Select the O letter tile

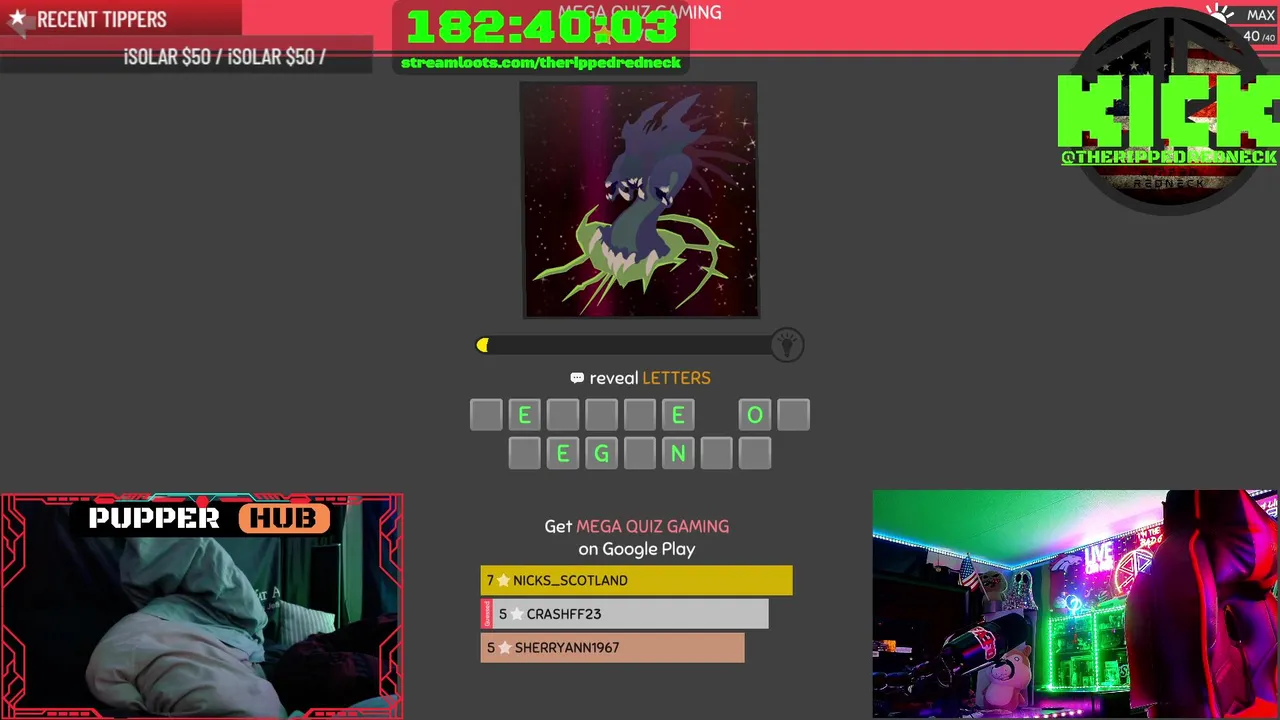coord(755,415)
